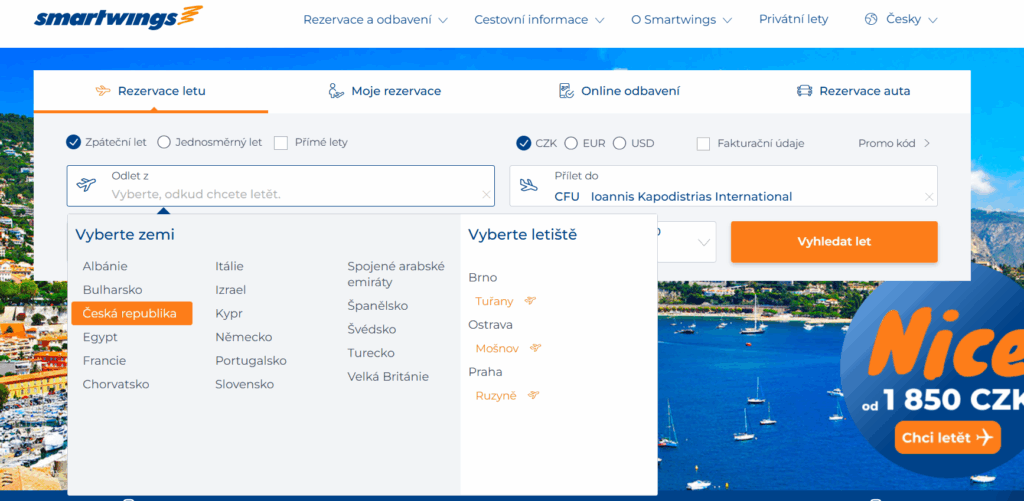This screenshot has width=1024, height=501.
Task: Select Ruzyně airport
Action: (x=496, y=395)
